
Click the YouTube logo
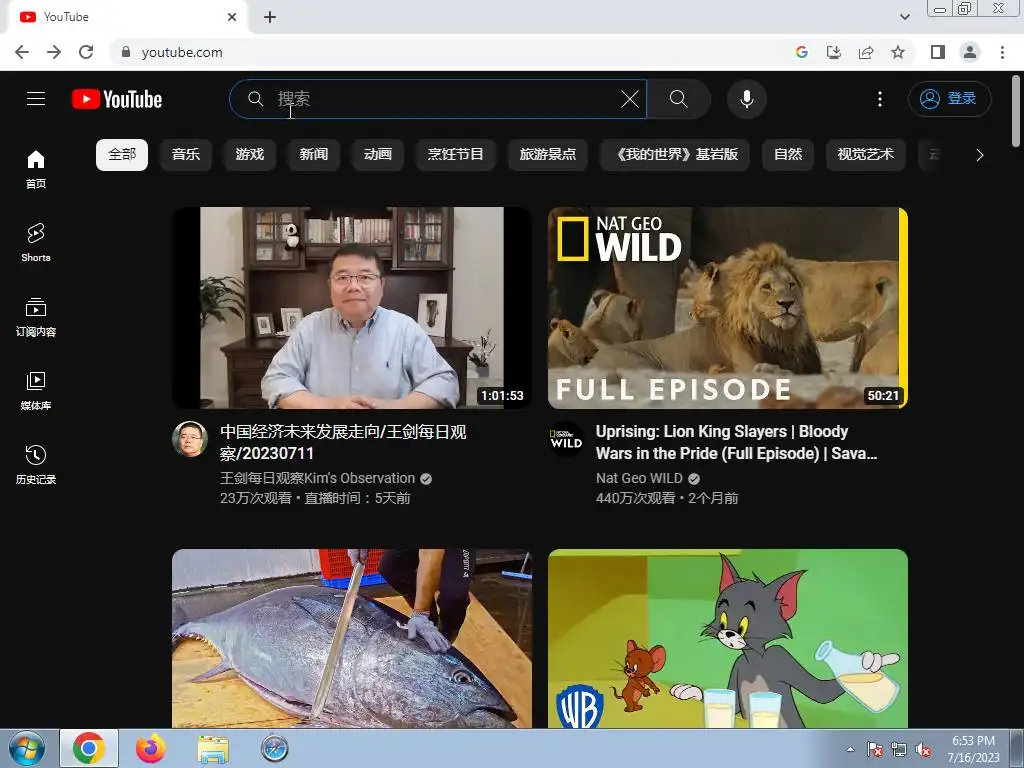[x=117, y=99]
